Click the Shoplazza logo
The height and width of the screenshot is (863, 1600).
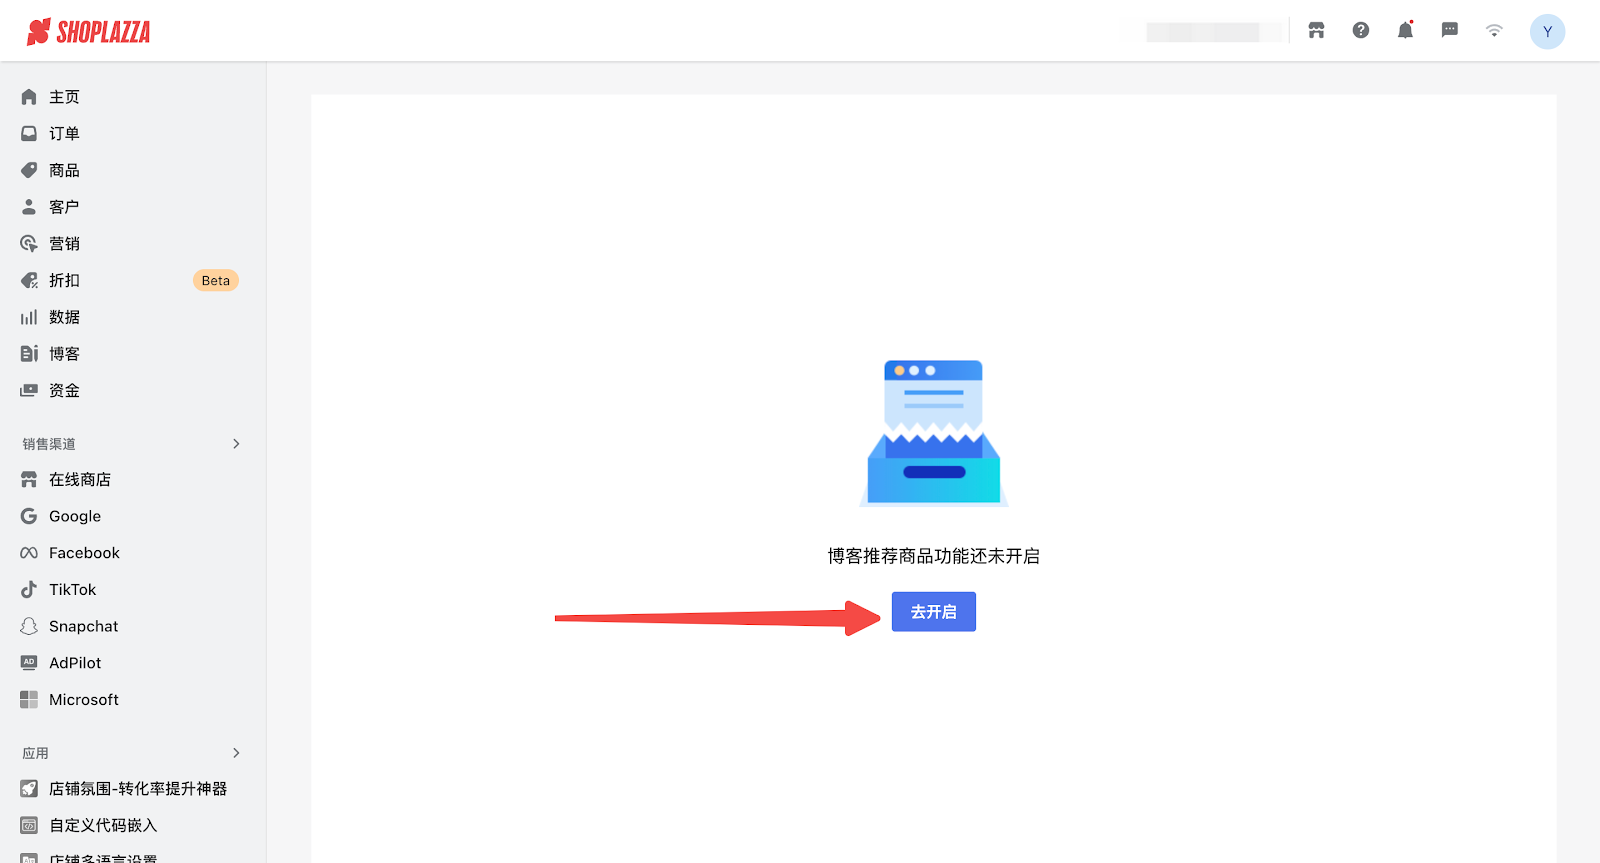(x=89, y=32)
